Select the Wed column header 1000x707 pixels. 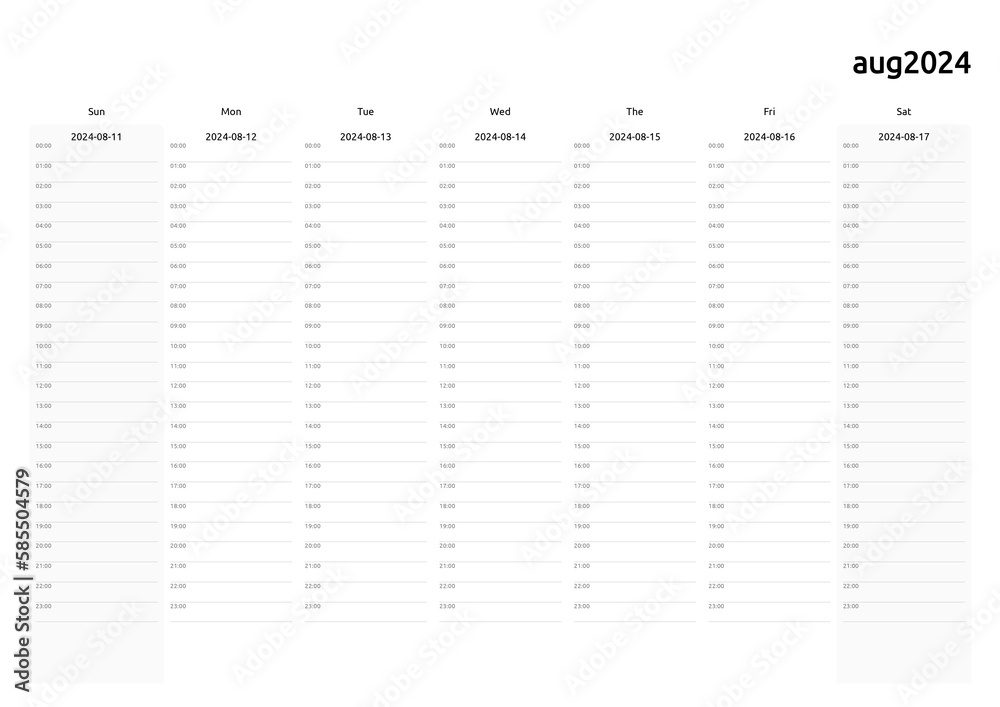coord(500,112)
